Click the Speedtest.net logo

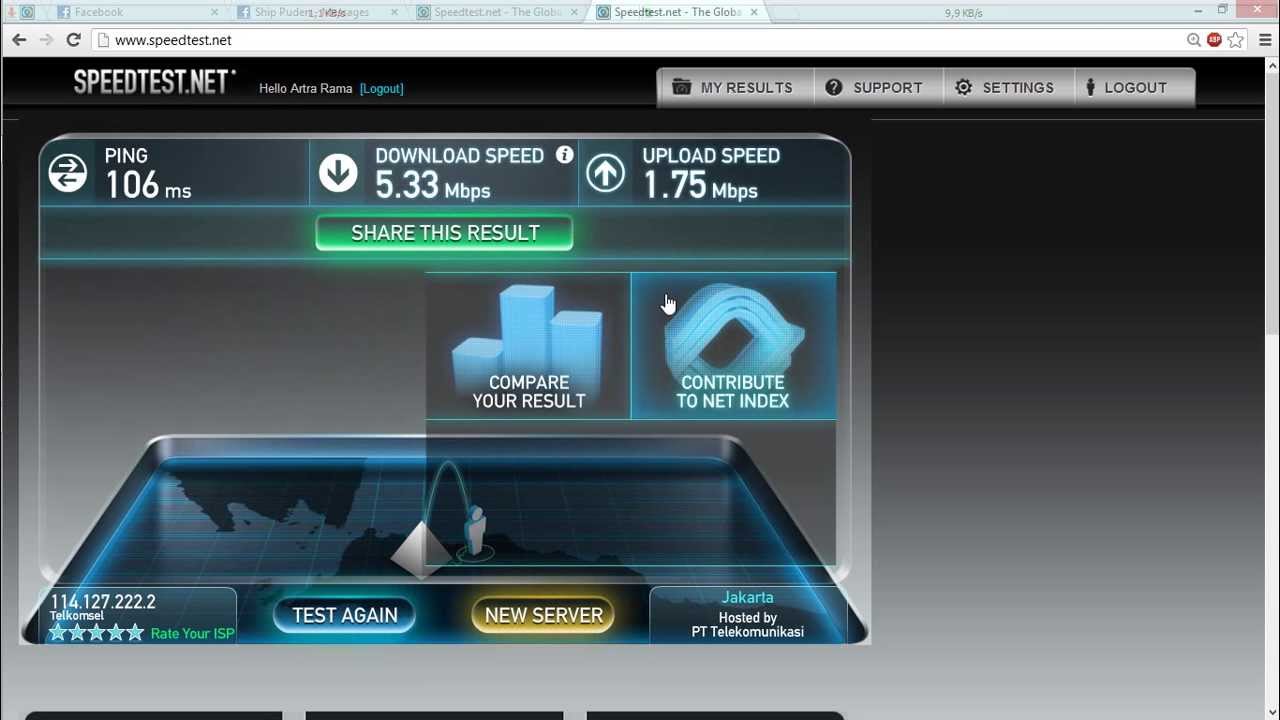tap(154, 82)
